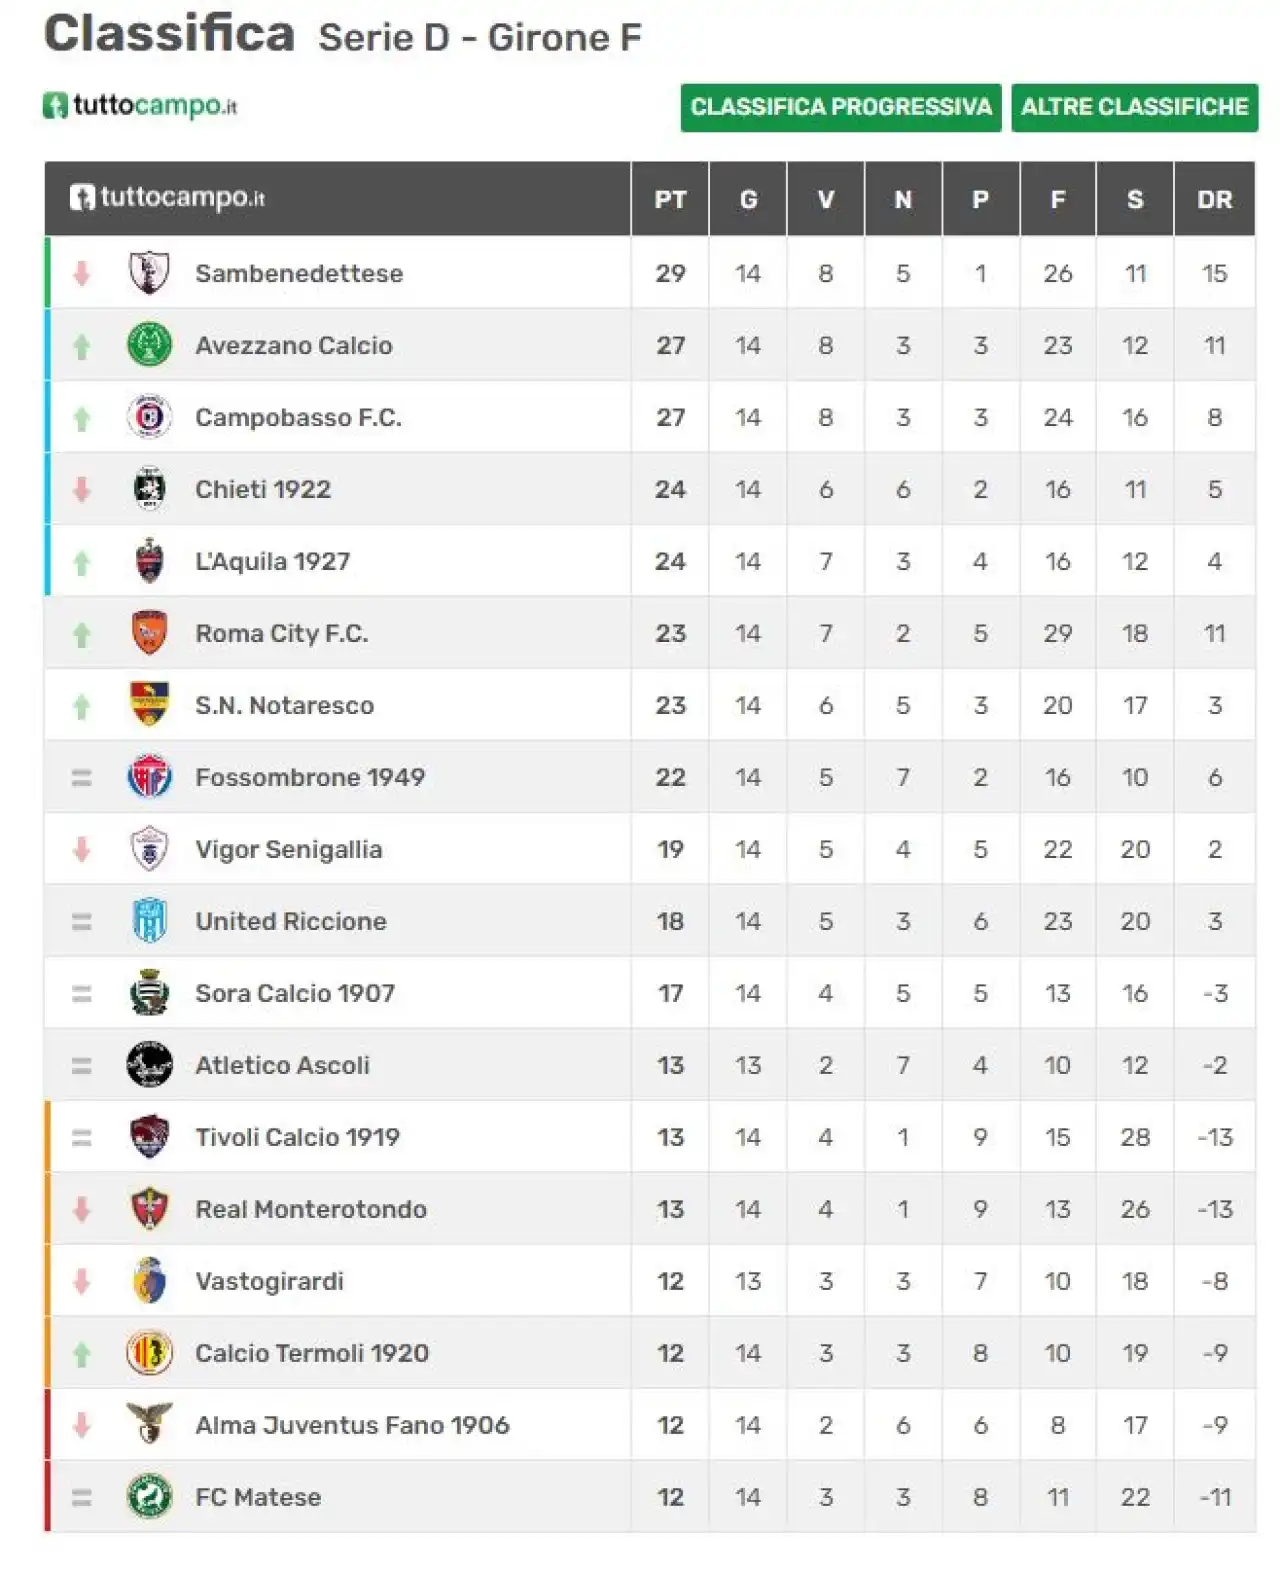Select the Fossombrone 1949 team badge
This screenshot has height=1570, width=1280.
(150, 777)
